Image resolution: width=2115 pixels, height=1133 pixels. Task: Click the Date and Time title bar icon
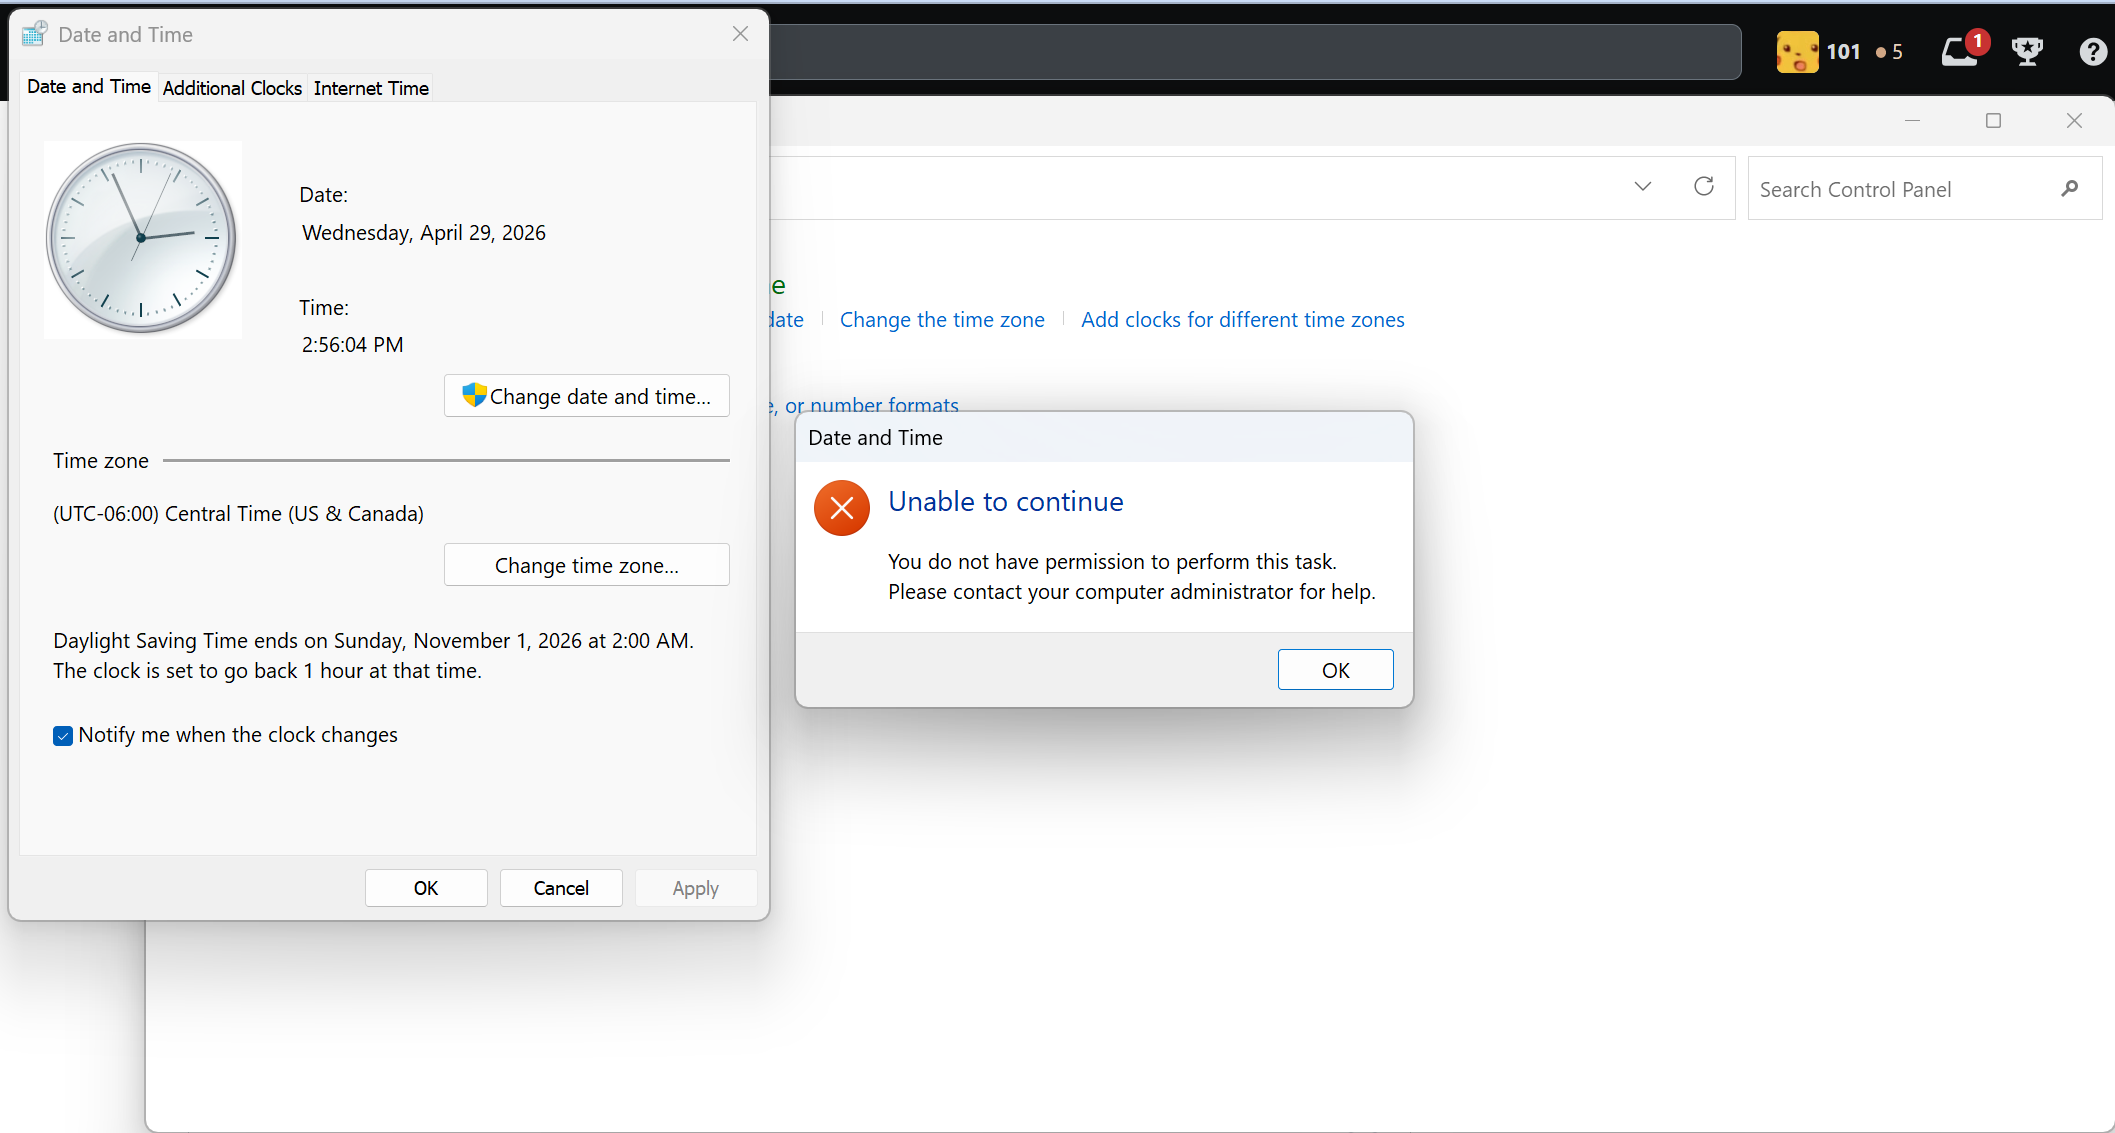pyautogui.click(x=34, y=34)
